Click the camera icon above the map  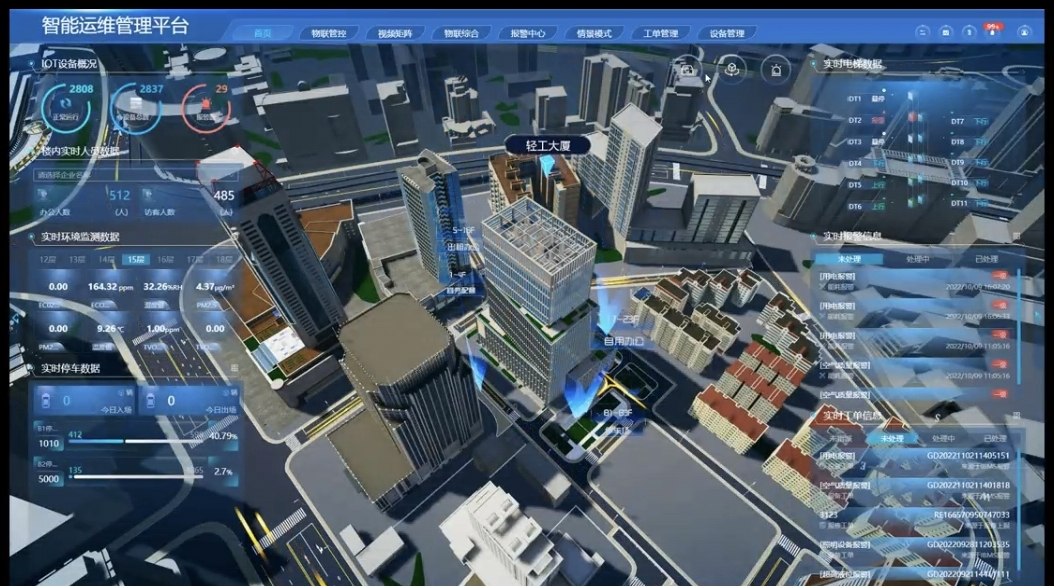(688, 69)
